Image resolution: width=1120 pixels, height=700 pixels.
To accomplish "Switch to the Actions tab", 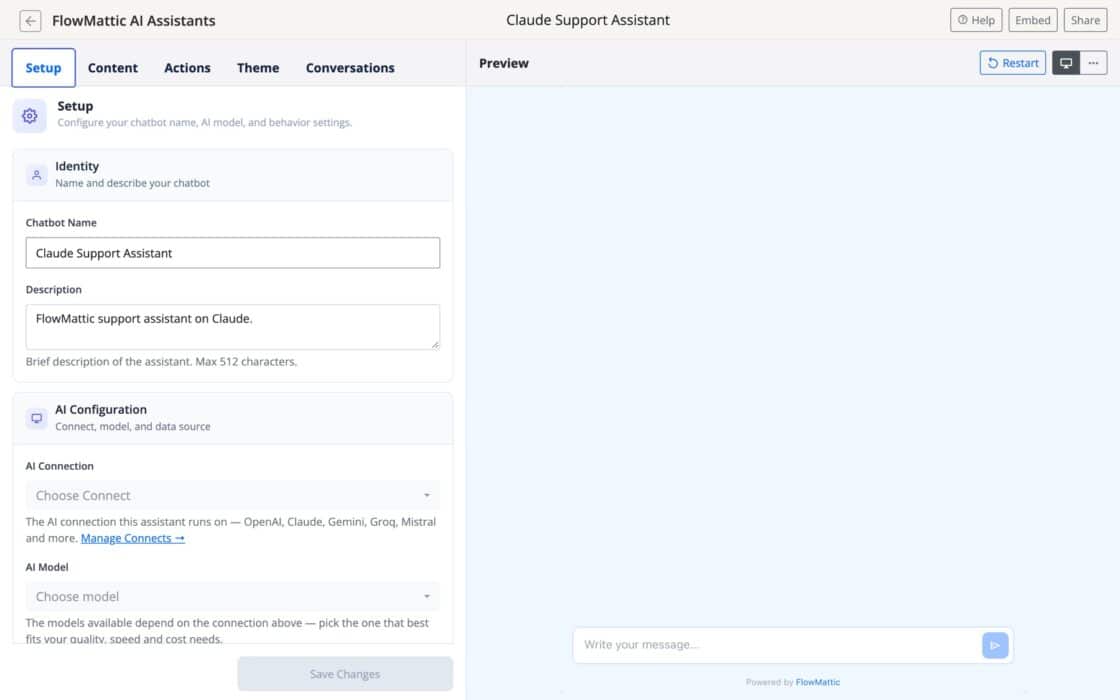I will [x=187, y=68].
